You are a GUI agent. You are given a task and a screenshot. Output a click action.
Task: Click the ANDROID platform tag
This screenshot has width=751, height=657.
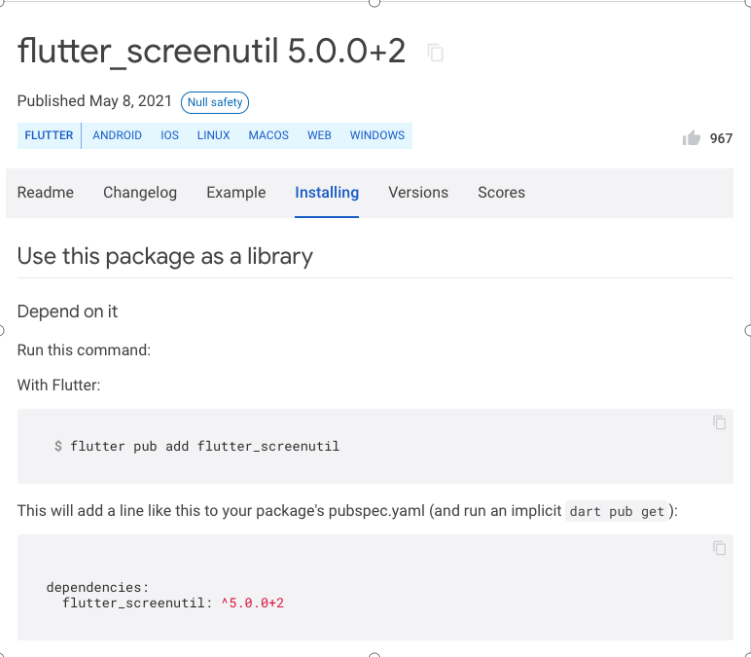[x=117, y=136]
